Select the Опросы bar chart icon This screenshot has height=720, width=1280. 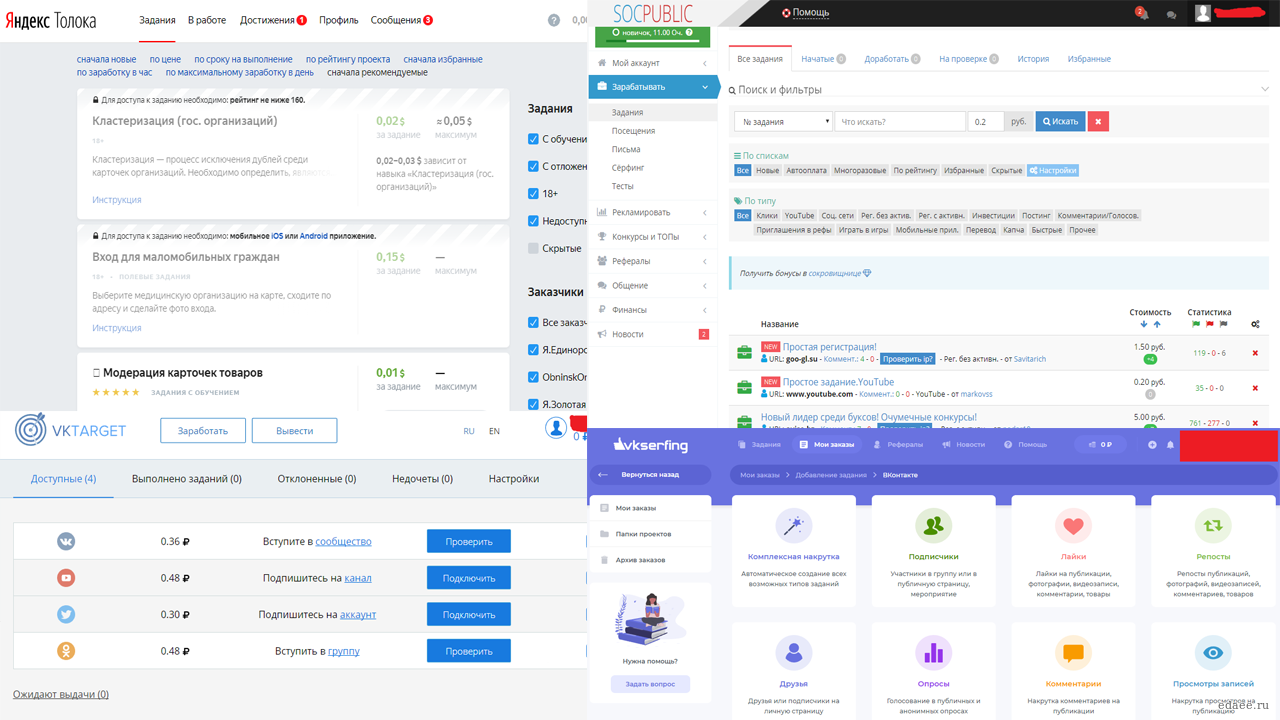(933, 653)
